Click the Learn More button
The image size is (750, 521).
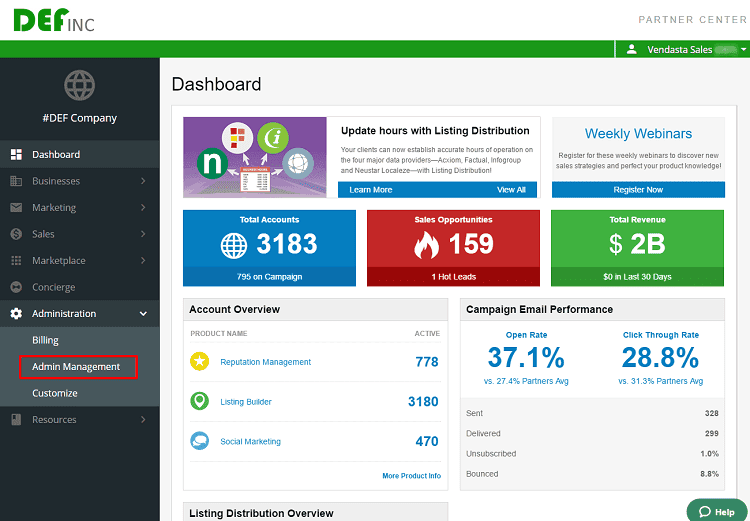tap(371, 189)
